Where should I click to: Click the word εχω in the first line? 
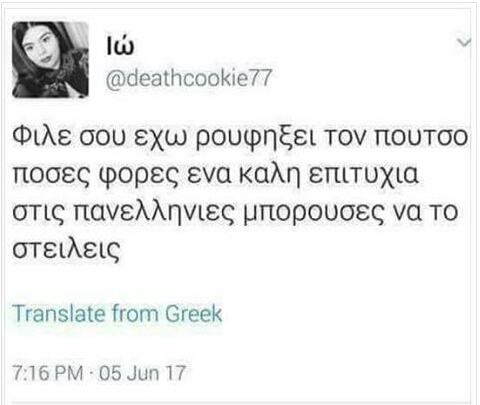[160, 138]
